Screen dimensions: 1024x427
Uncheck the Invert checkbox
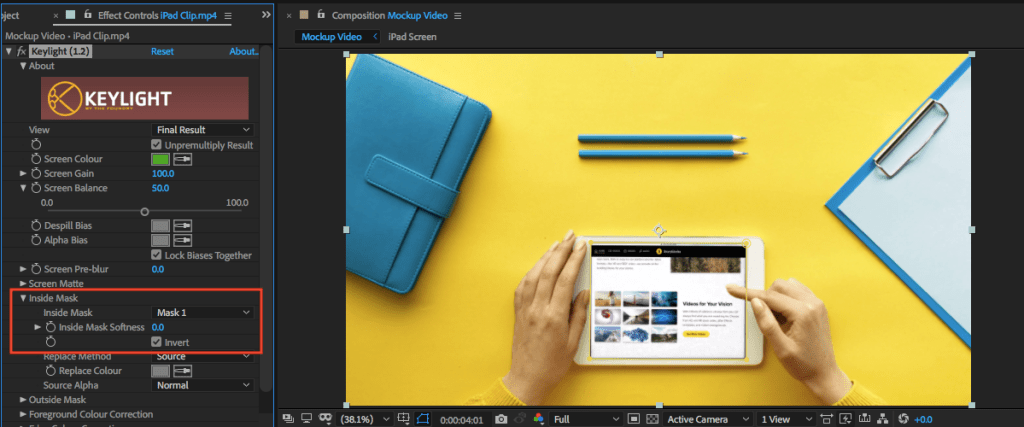(x=156, y=342)
